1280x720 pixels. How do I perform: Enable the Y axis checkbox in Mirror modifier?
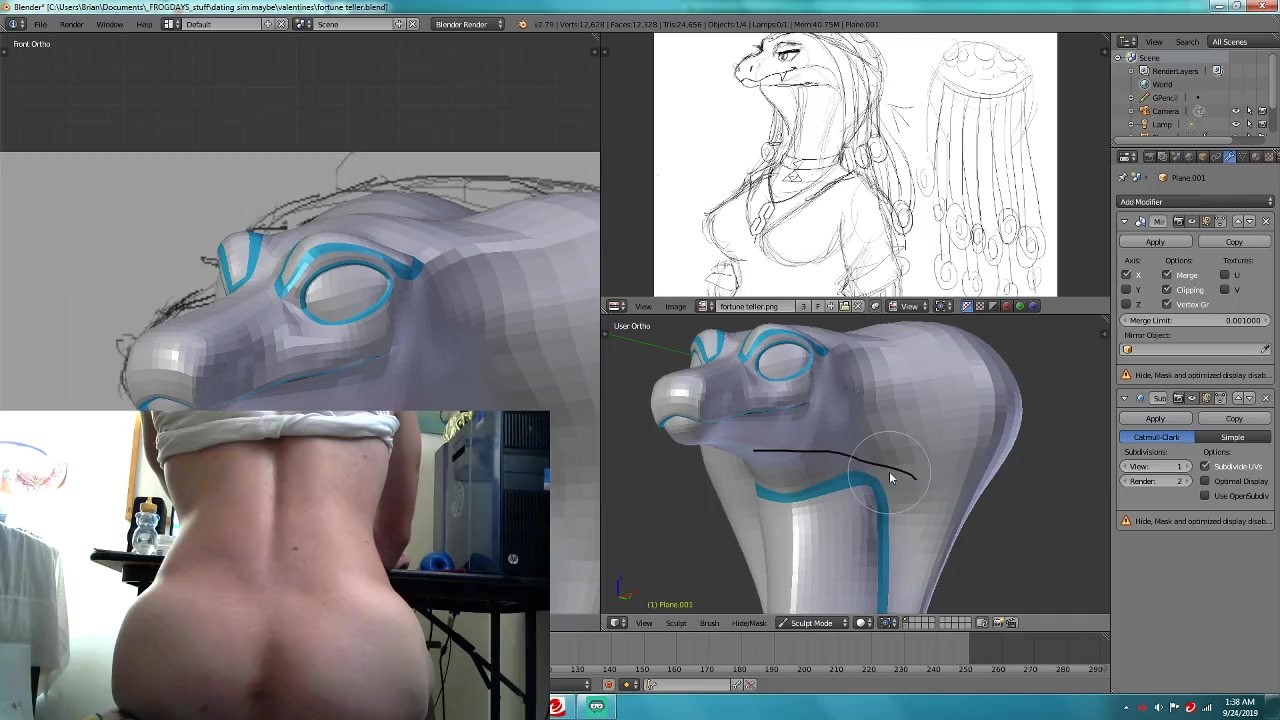(1127, 290)
